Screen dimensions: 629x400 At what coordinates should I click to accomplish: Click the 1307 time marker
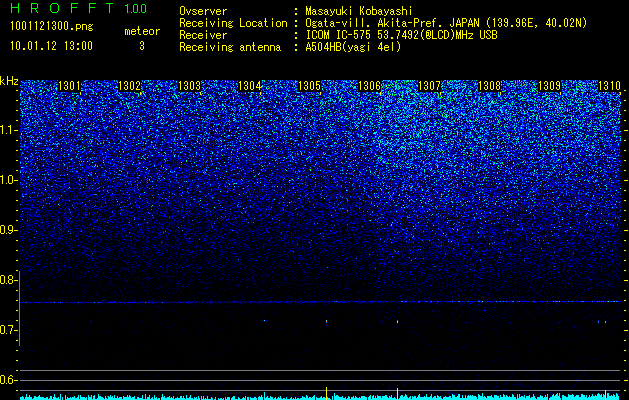[430, 86]
